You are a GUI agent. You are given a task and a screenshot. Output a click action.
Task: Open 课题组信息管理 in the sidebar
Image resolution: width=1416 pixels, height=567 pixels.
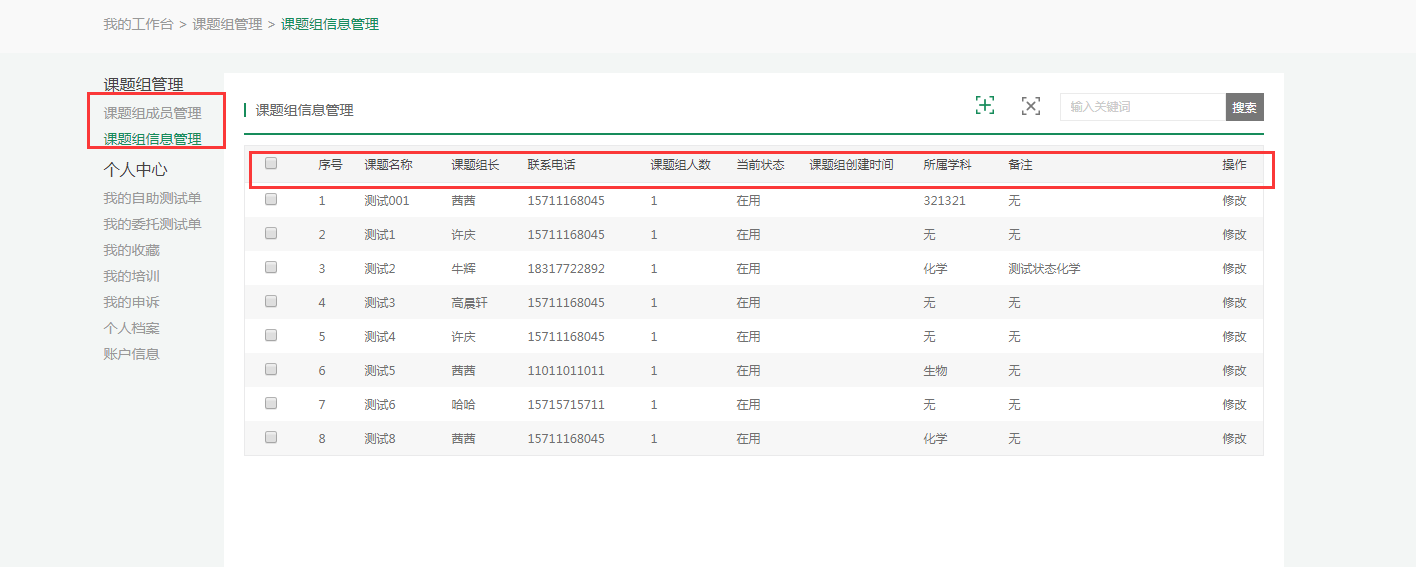152,139
